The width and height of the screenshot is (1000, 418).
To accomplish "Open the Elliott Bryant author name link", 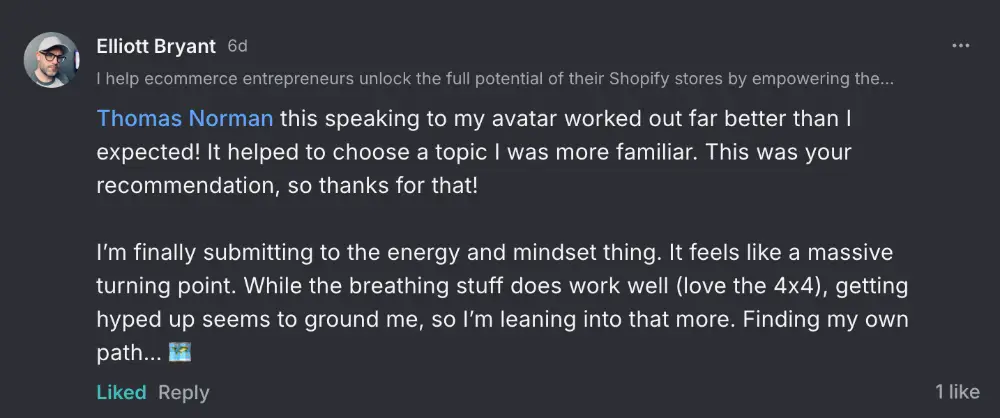I will pos(157,46).
